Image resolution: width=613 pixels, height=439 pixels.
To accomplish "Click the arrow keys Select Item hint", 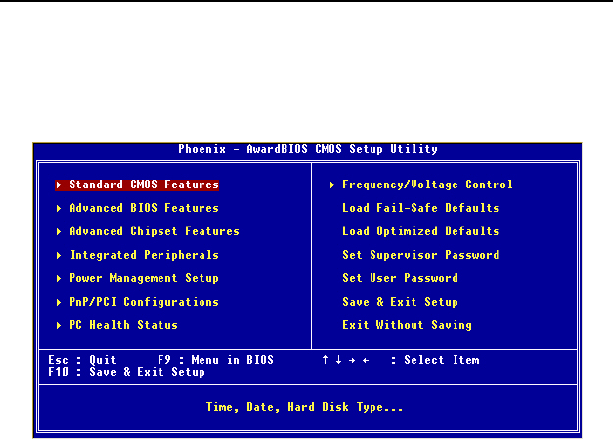I will point(400,360).
